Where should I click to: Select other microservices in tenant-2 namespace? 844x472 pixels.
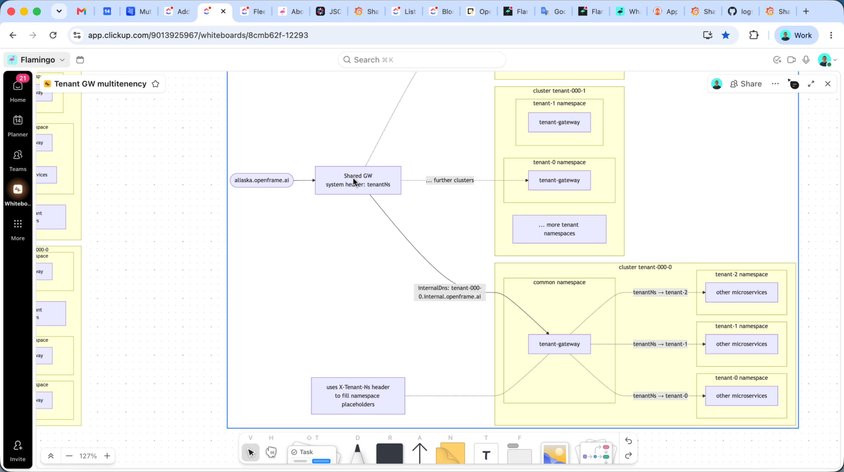coord(741,292)
